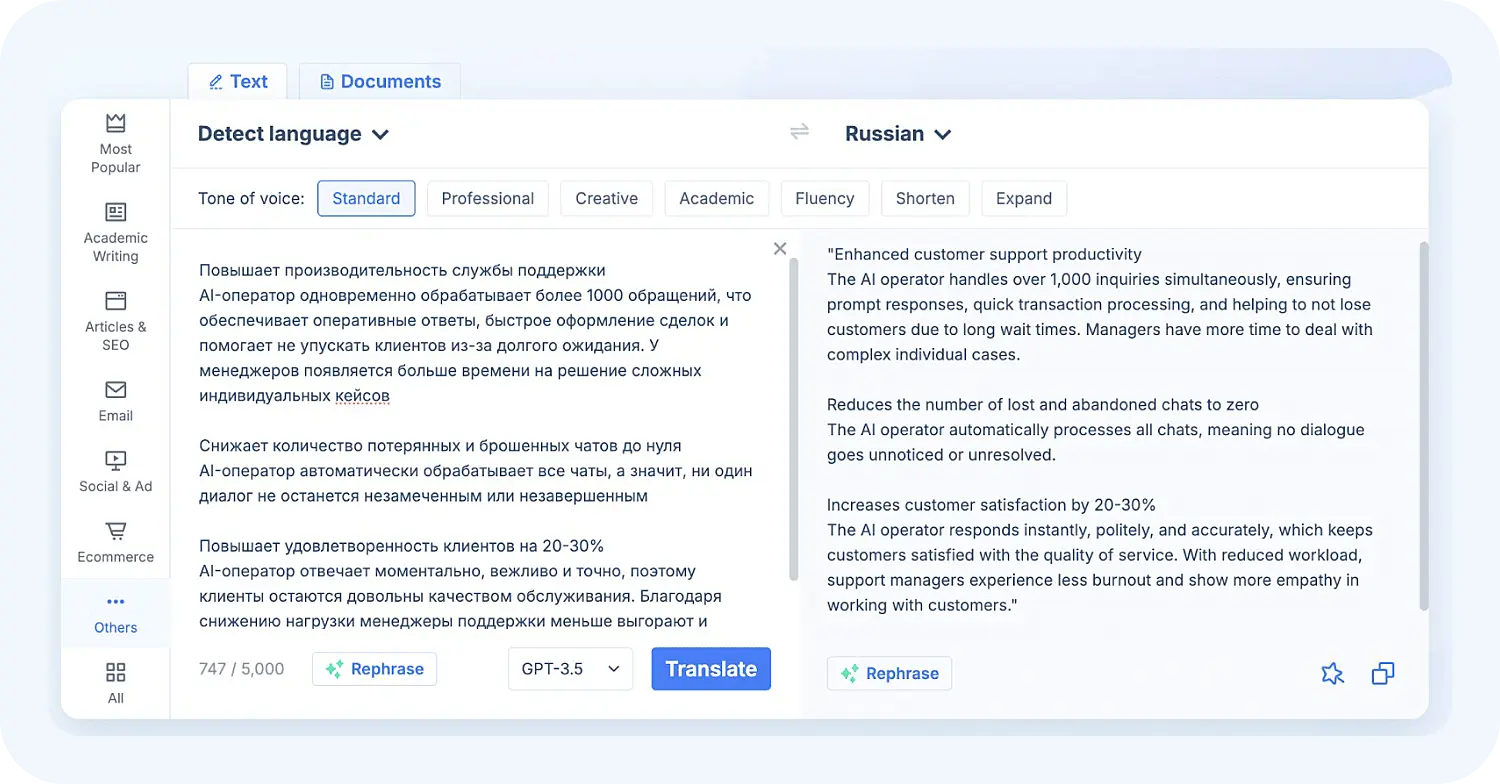The width and height of the screenshot is (1500, 784).
Task: Open the Academic Writing category
Action: (115, 230)
